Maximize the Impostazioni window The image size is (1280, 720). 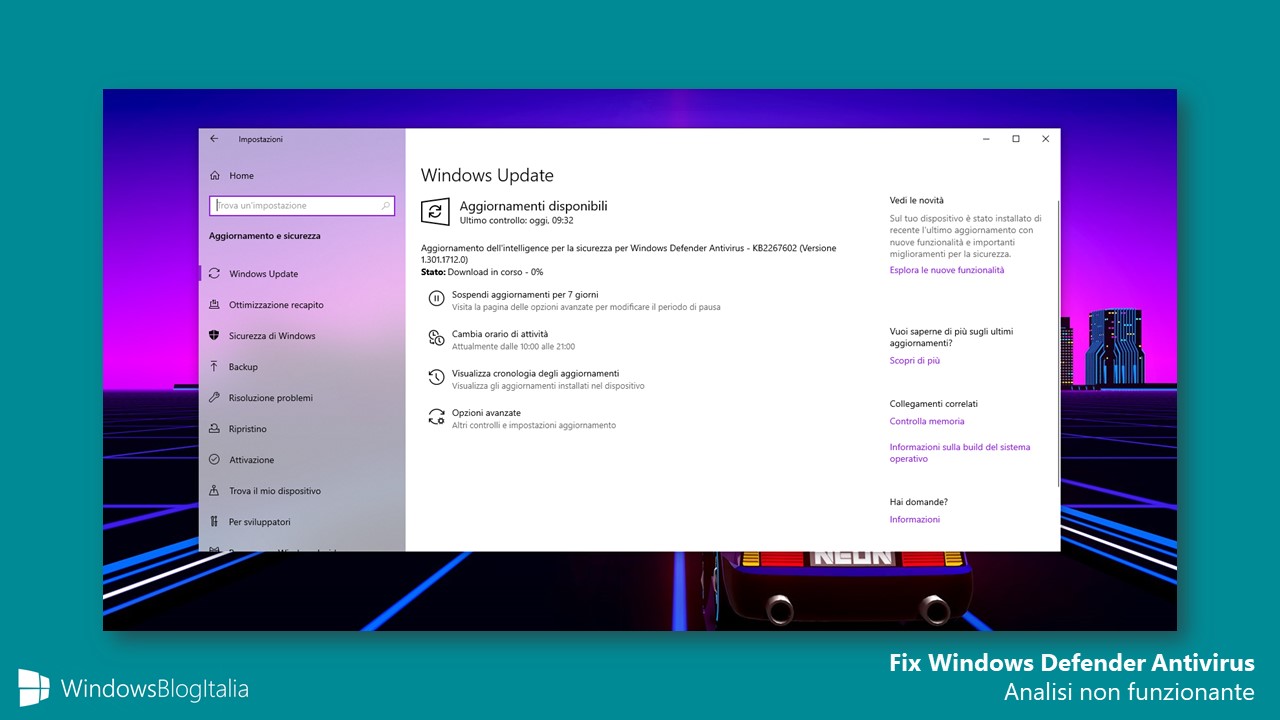click(x=1016, y=139)
